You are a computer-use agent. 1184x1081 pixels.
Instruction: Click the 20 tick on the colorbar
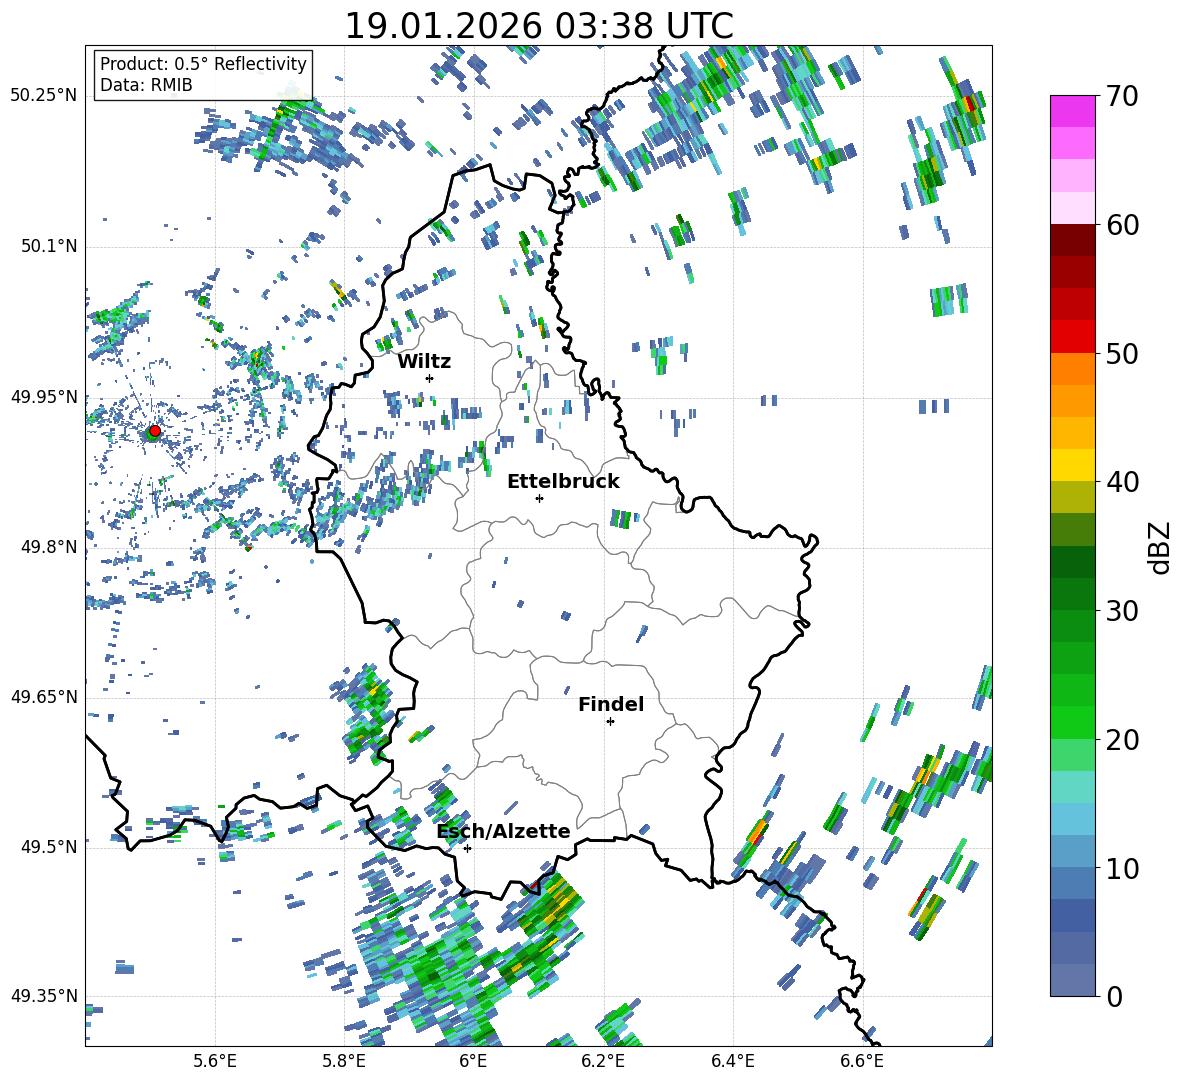[1121, 740]
